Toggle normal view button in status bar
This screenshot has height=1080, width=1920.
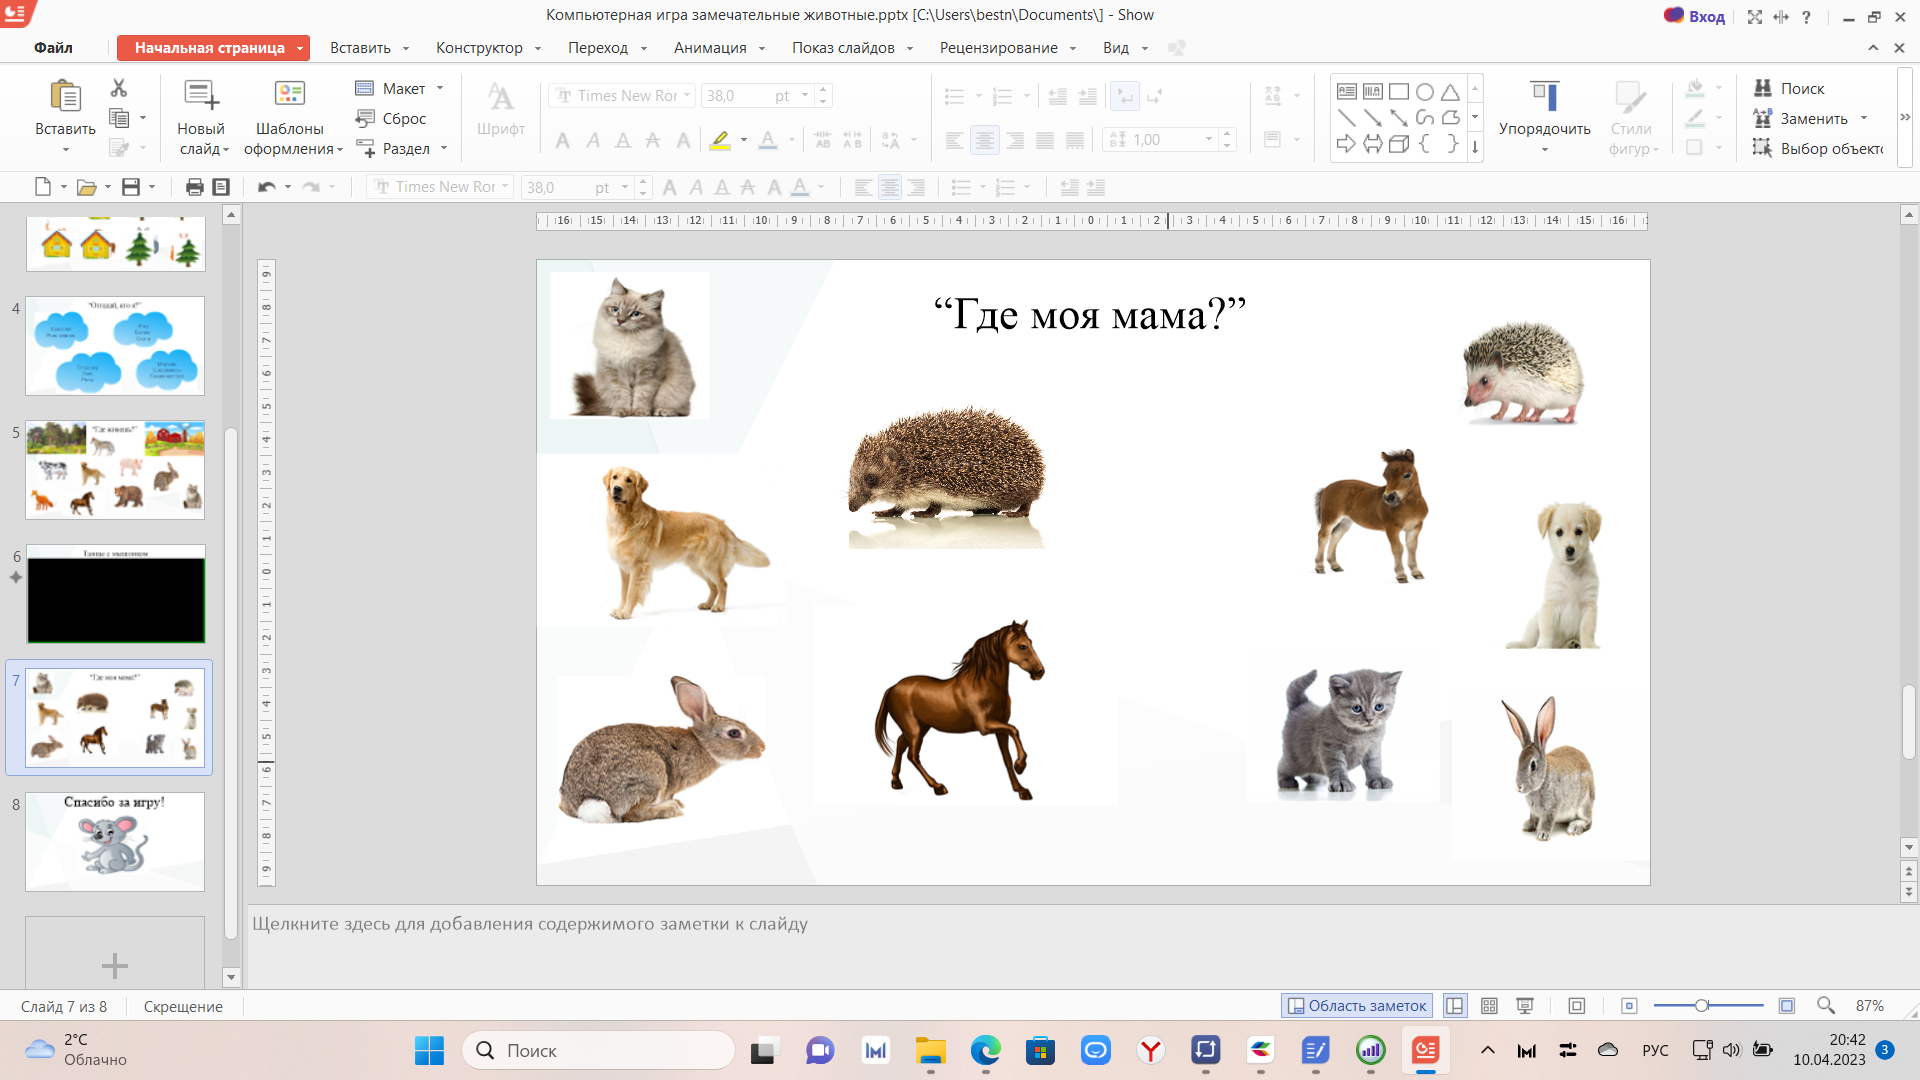pyautogui.click(x=1455, y=1006)
